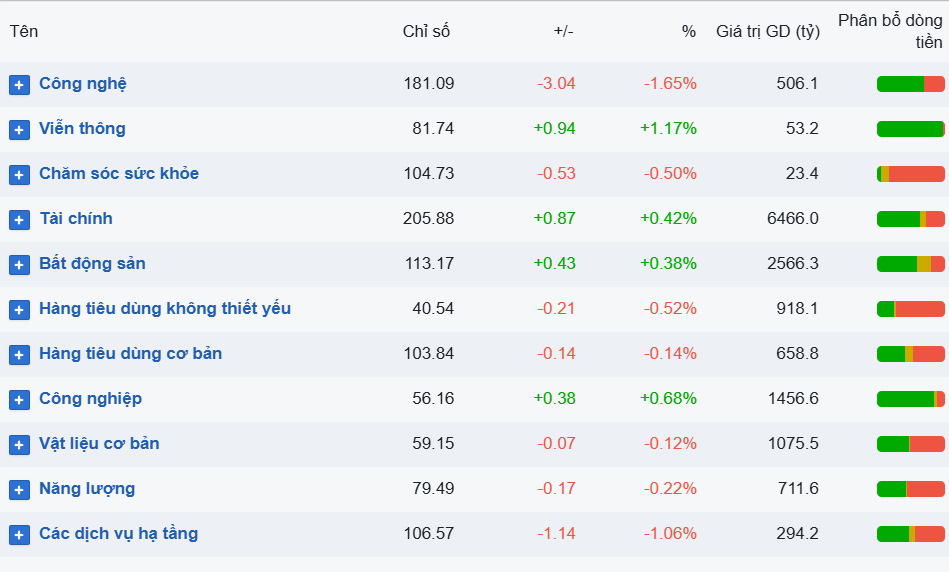Screen dimensions: 949x572
Task: Click plus icon for Hàng tiêu dùng không thiết yếu
Action: pyautogui.click(x=19, y=310)
